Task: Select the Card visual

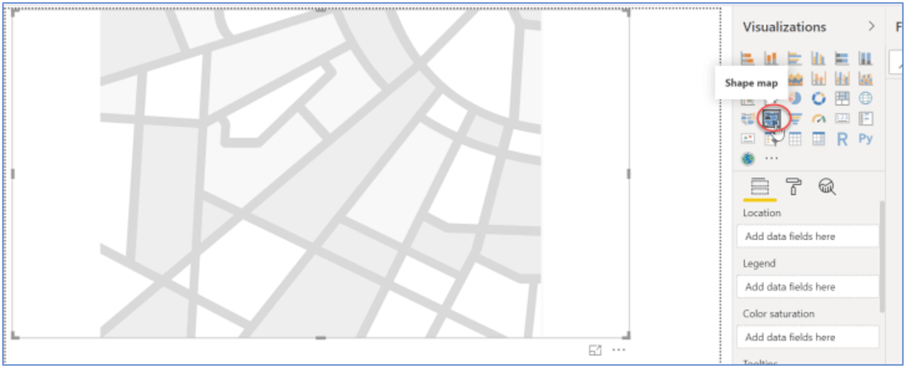Action: 842,119
